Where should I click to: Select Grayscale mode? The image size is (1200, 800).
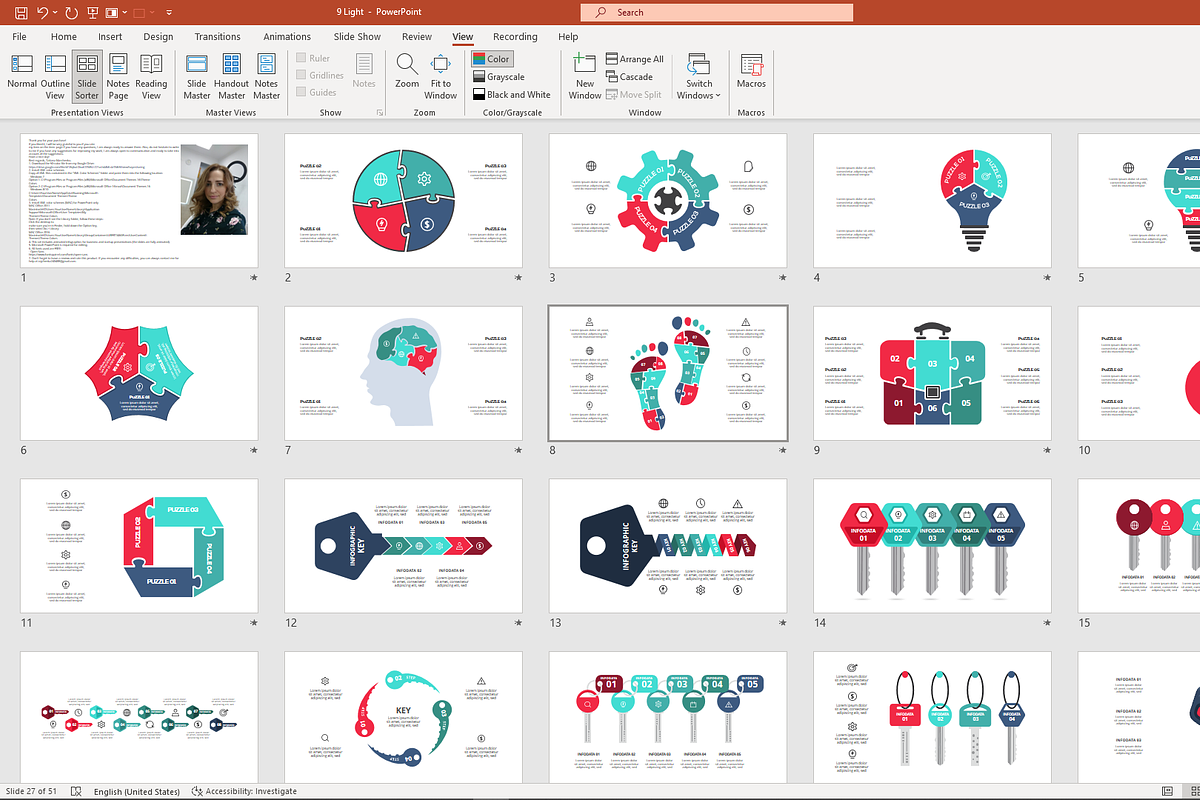499,77
